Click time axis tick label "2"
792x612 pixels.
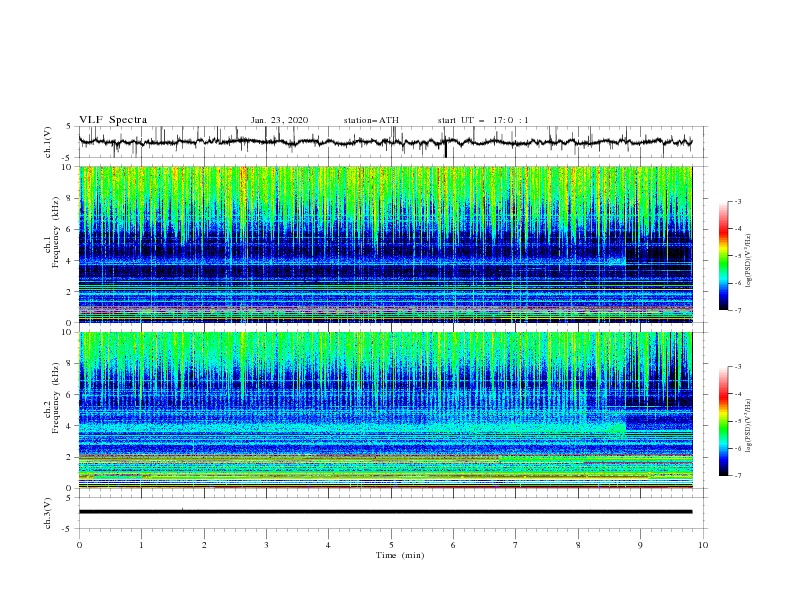pyautogui.click(x=204, y=545)
